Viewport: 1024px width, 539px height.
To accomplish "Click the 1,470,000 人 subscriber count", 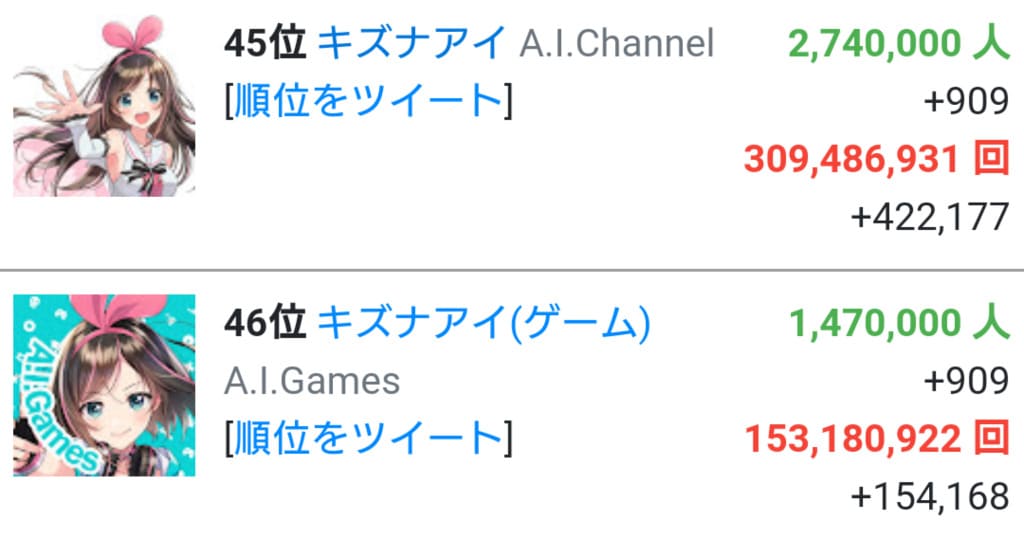I will tap(899, 323).
